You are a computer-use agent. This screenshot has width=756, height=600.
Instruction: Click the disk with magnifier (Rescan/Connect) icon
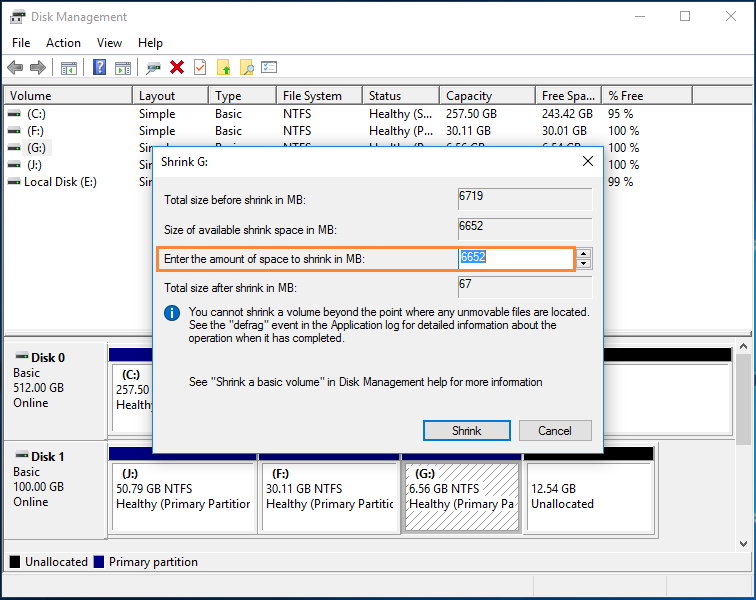point(153,68)
